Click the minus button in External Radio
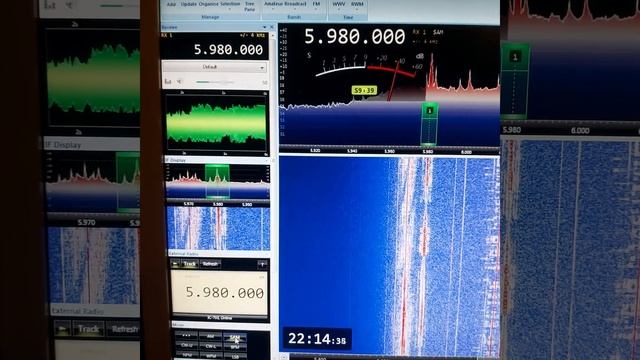The image size is (640, 360). point(175,264)
